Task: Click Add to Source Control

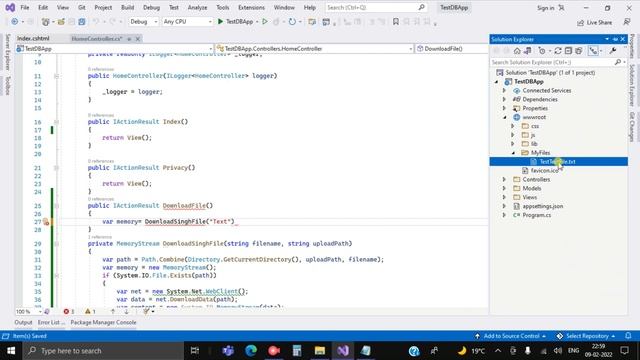Action: 511,336
